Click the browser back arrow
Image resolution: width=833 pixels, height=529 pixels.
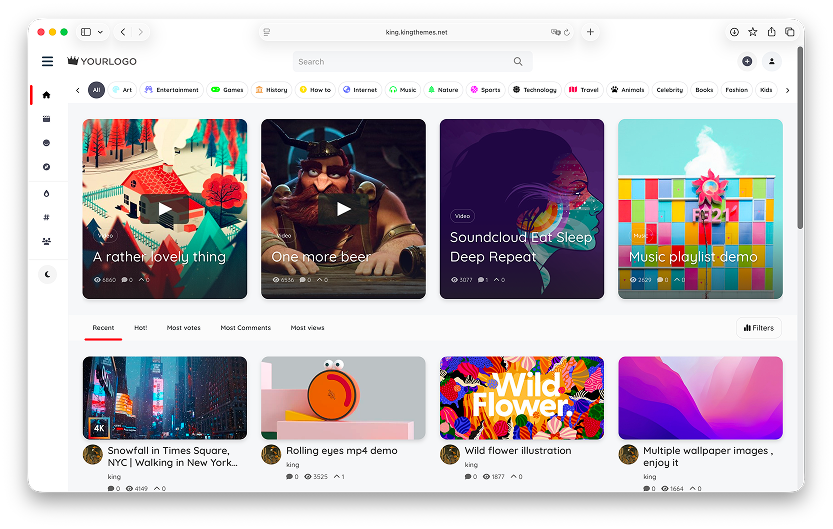[x=123, y=32]
